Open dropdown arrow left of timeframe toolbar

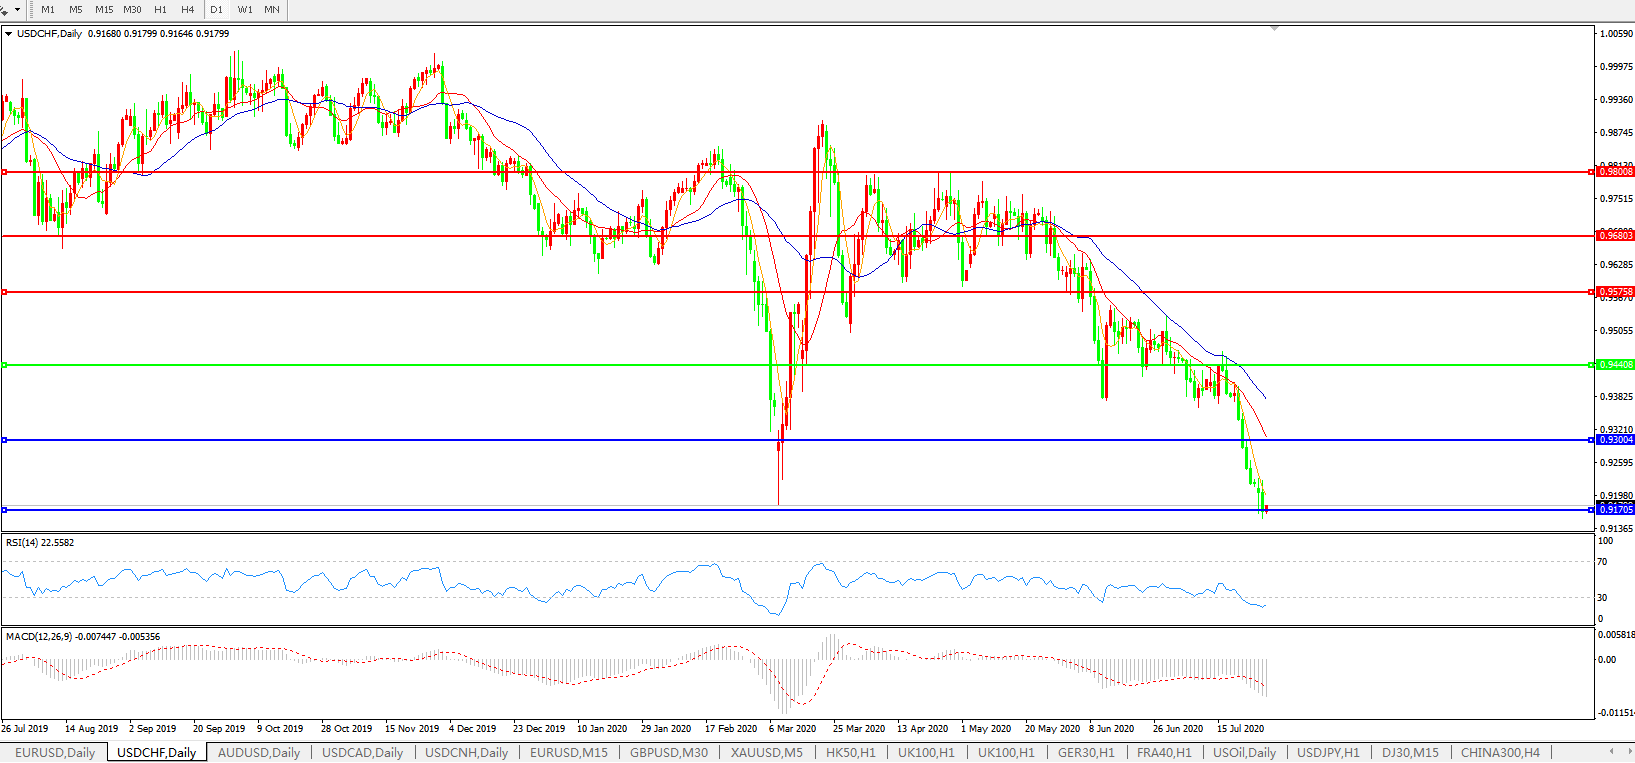click(x=17, y=10)
